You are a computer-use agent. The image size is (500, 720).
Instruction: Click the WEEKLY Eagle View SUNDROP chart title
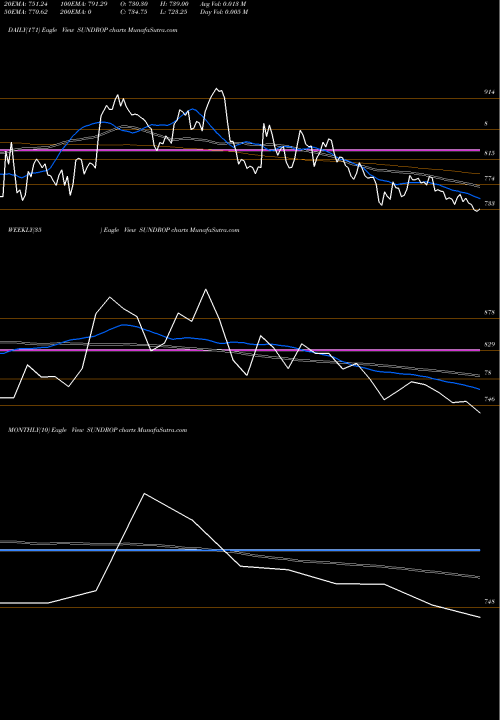click(124, 230)
